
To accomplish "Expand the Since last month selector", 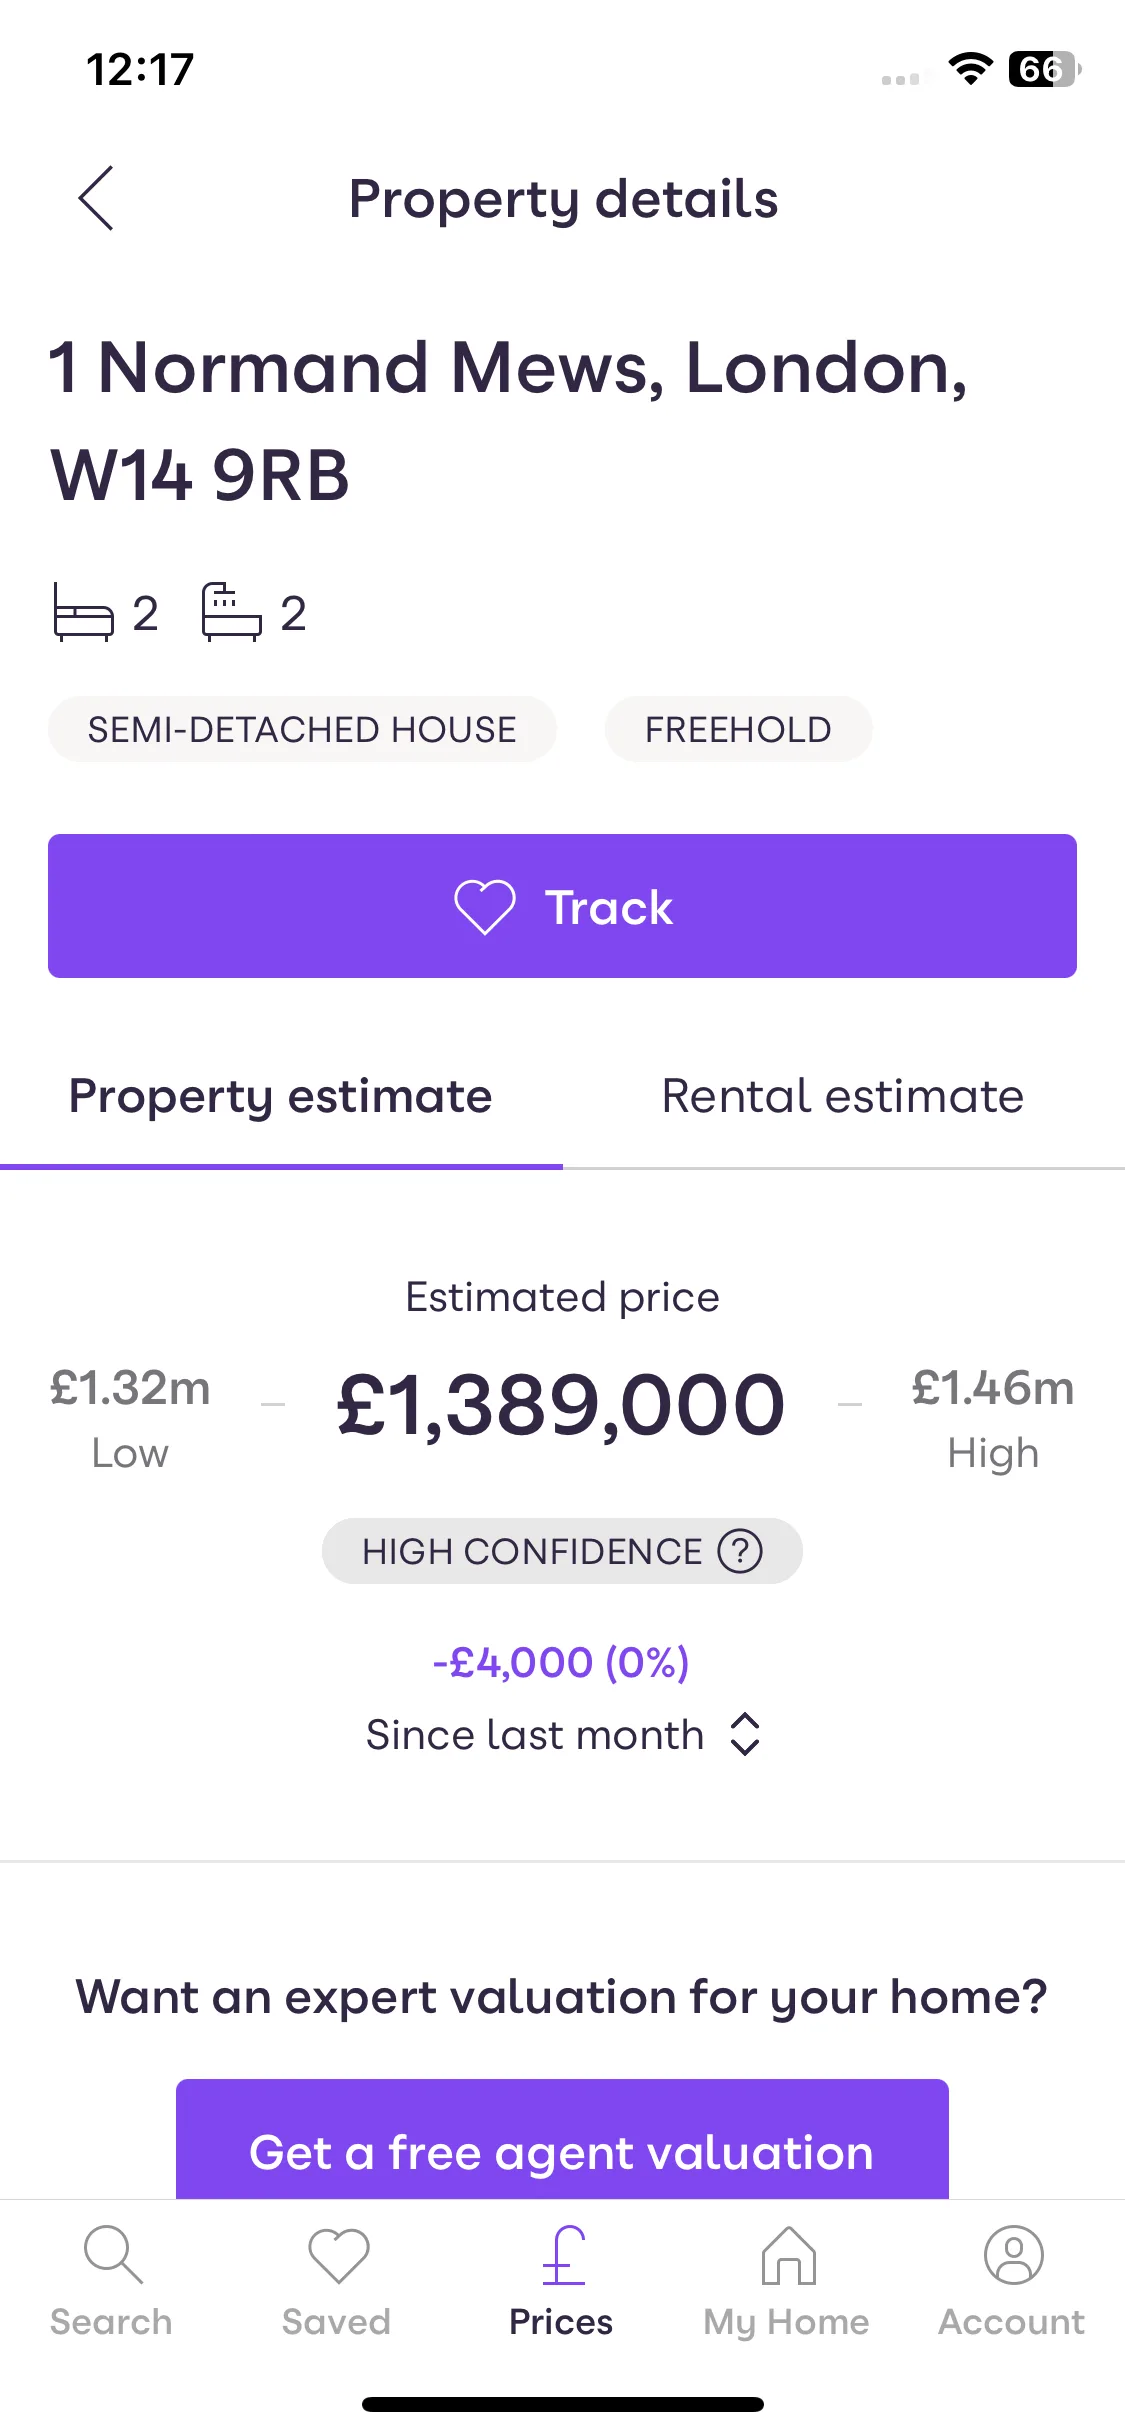I will coord(563,1734).
